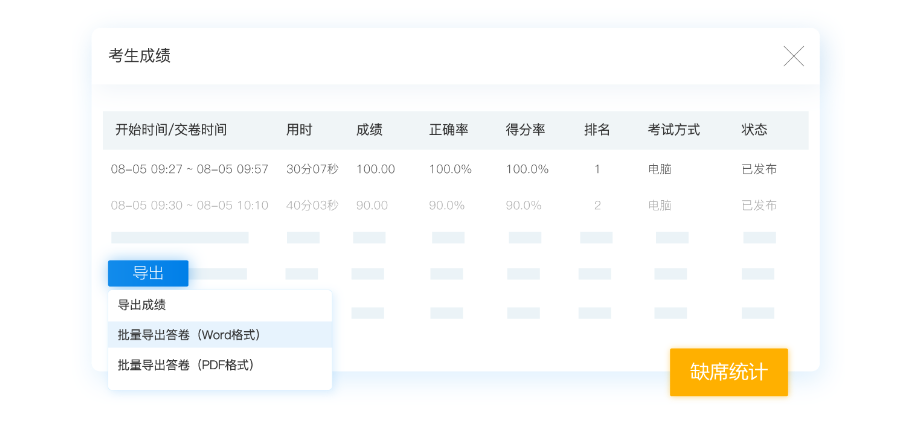This screenshot has height=430, width=900.
Task: Click the 已发布 status in first row
Action: (x=759, y=169)
